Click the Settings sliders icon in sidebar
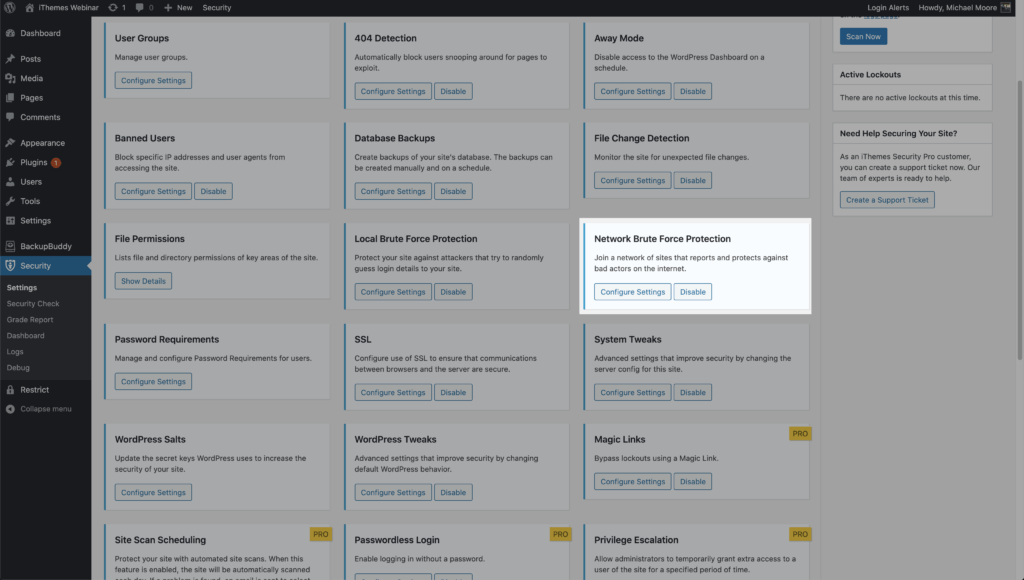 click(x=10, y=221)
